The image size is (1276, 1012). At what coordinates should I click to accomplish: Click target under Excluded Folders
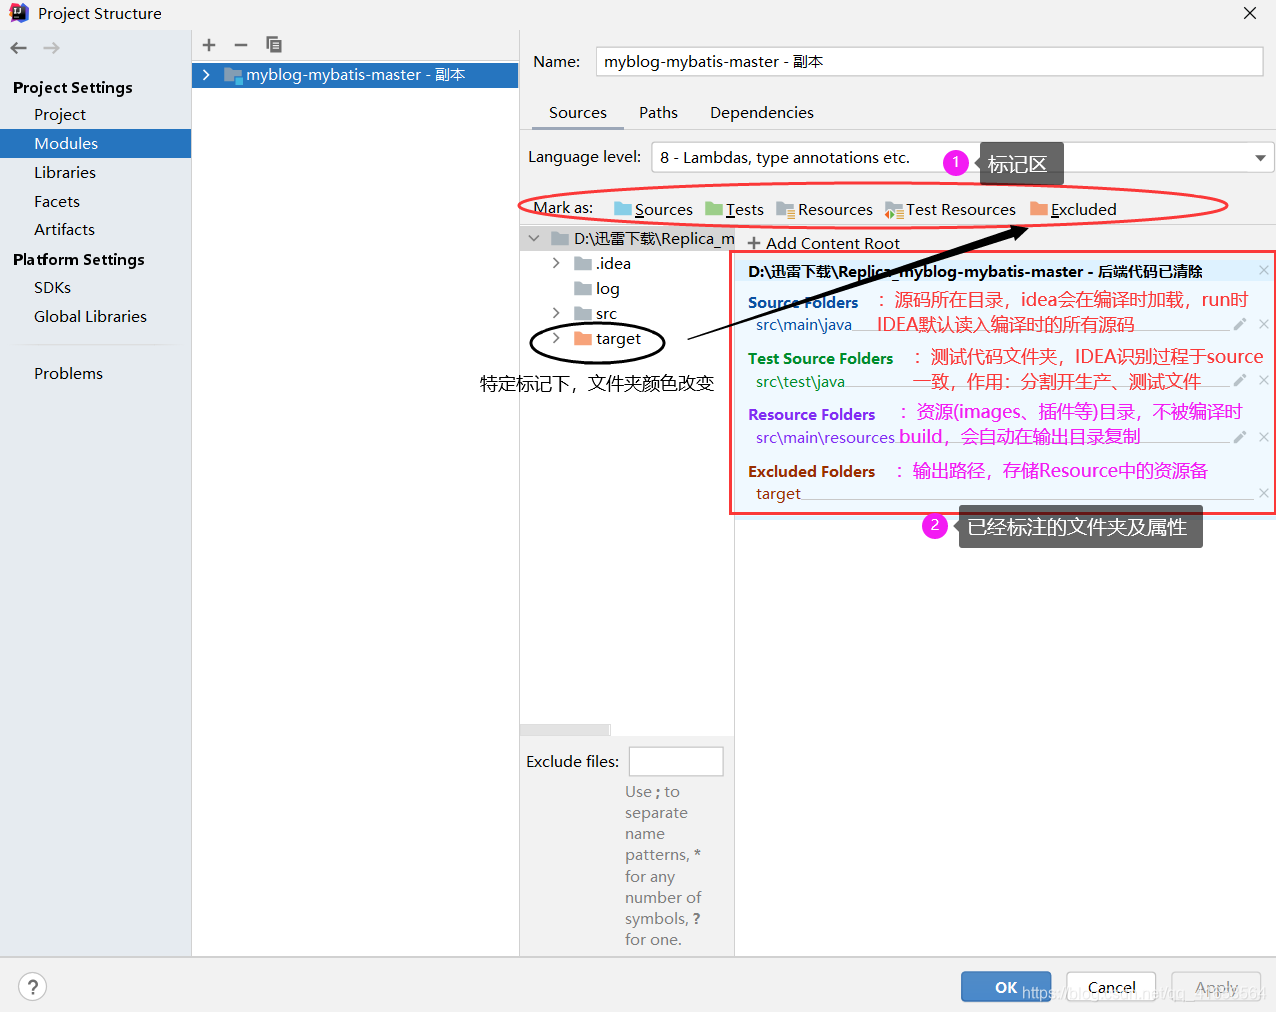[778, 494]
